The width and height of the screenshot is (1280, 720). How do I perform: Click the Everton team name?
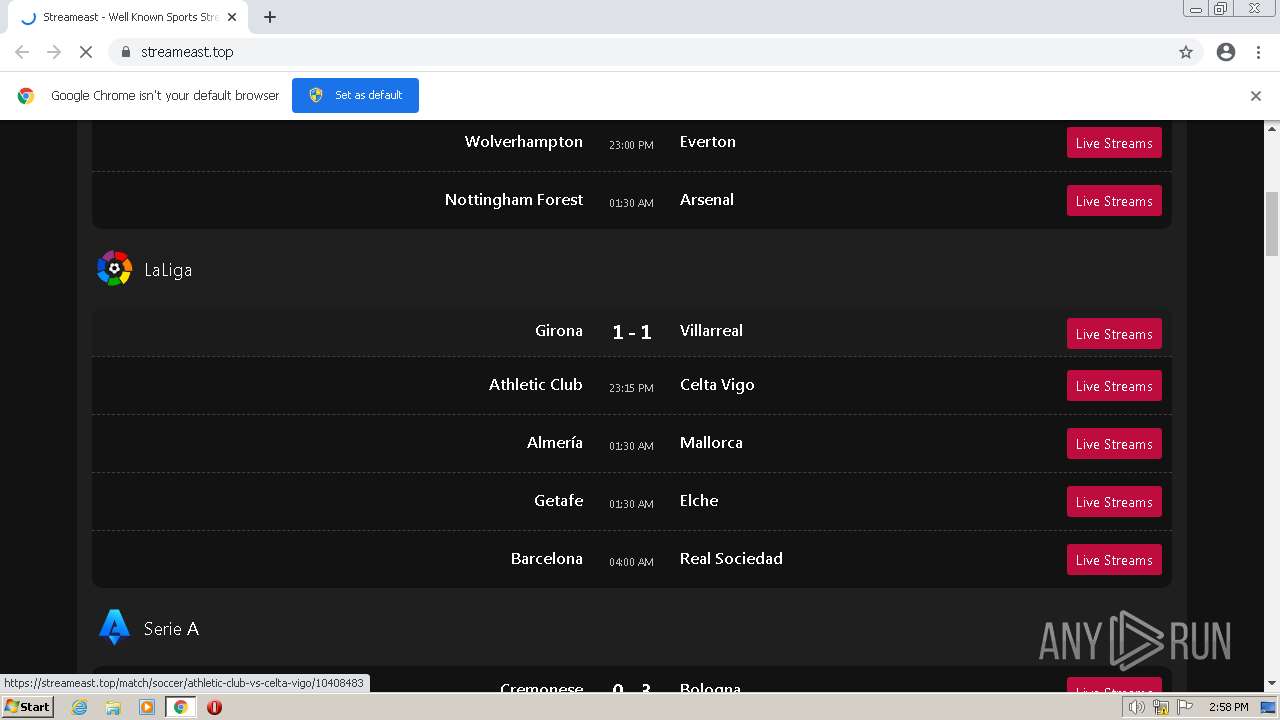(708, 142)
